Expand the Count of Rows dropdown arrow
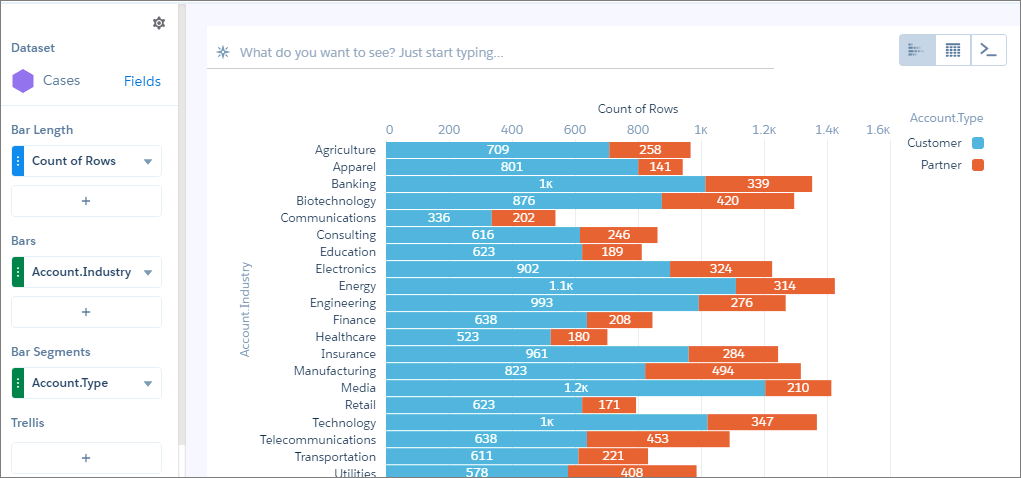 (x=148, y=162)
